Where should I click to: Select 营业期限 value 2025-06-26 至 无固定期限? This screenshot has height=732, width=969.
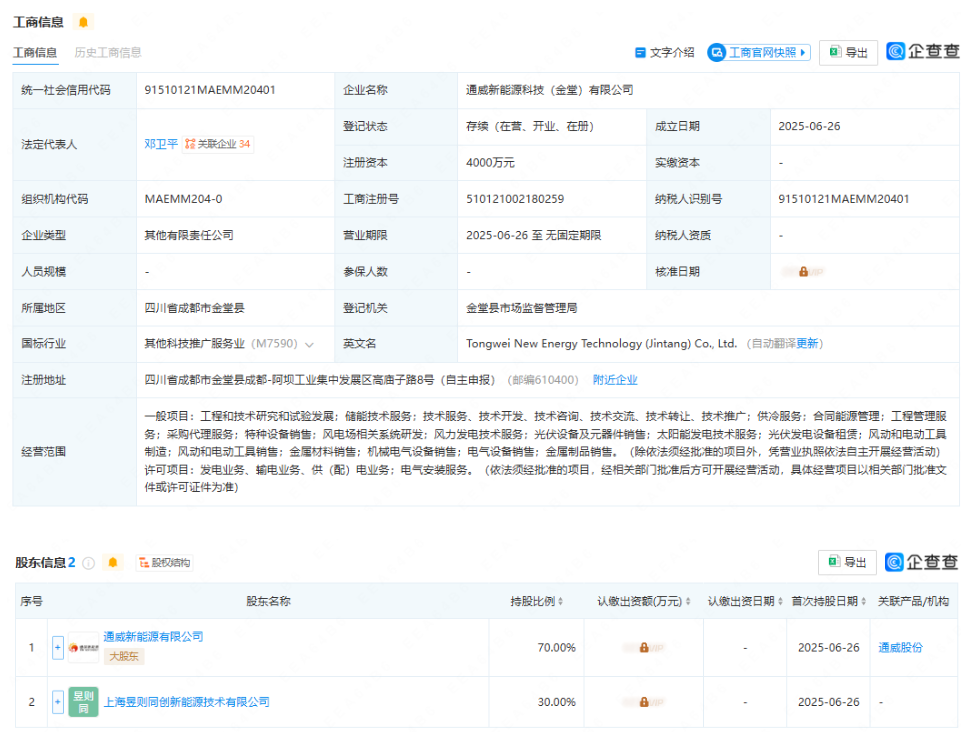[x=534, y=235]
